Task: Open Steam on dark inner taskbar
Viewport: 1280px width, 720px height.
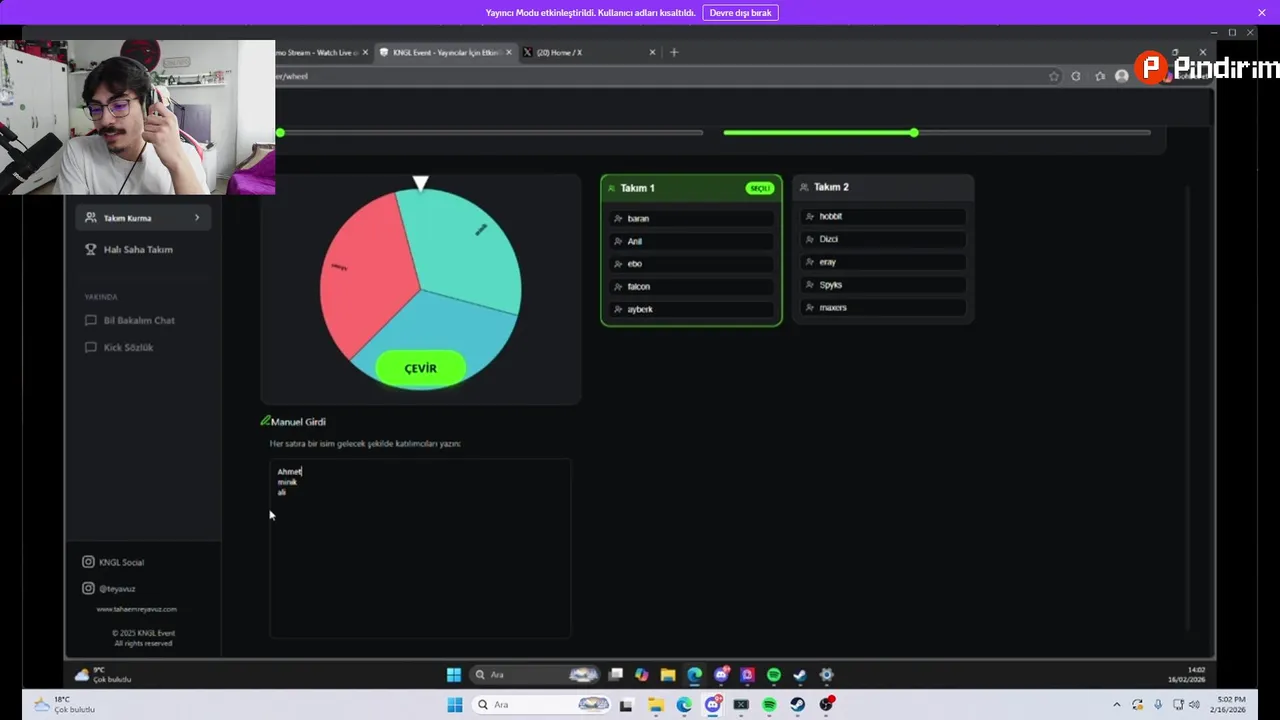Action: pos(800,675)
